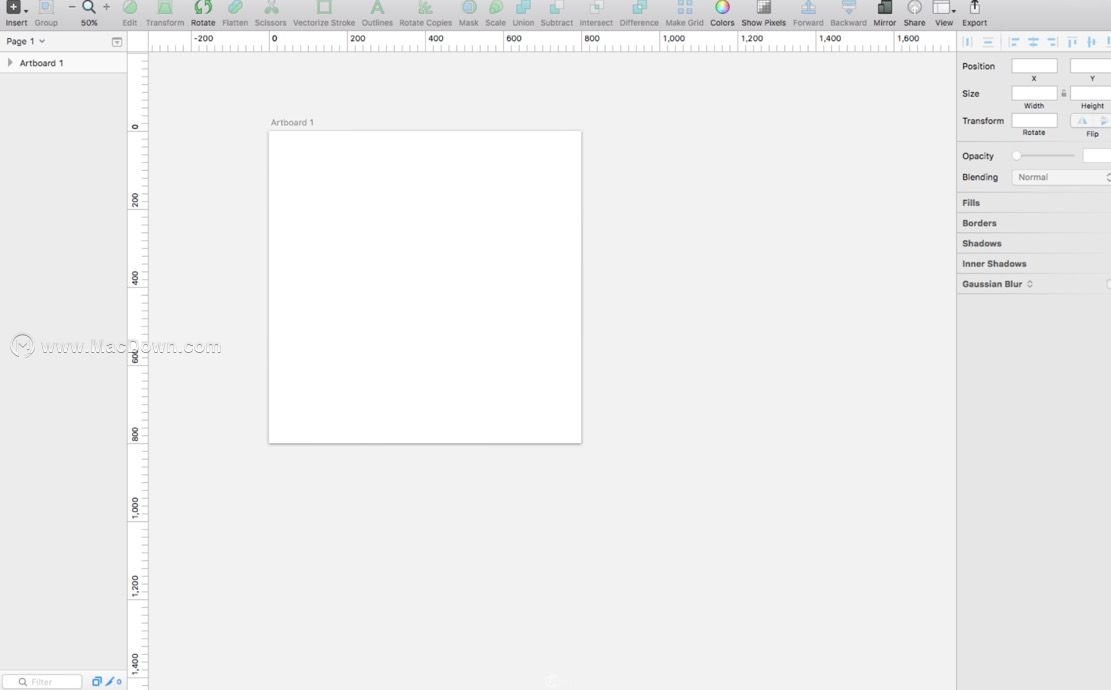Apply the Union boolean operation
The image size is (1111, 690).
tap(523, 8)
